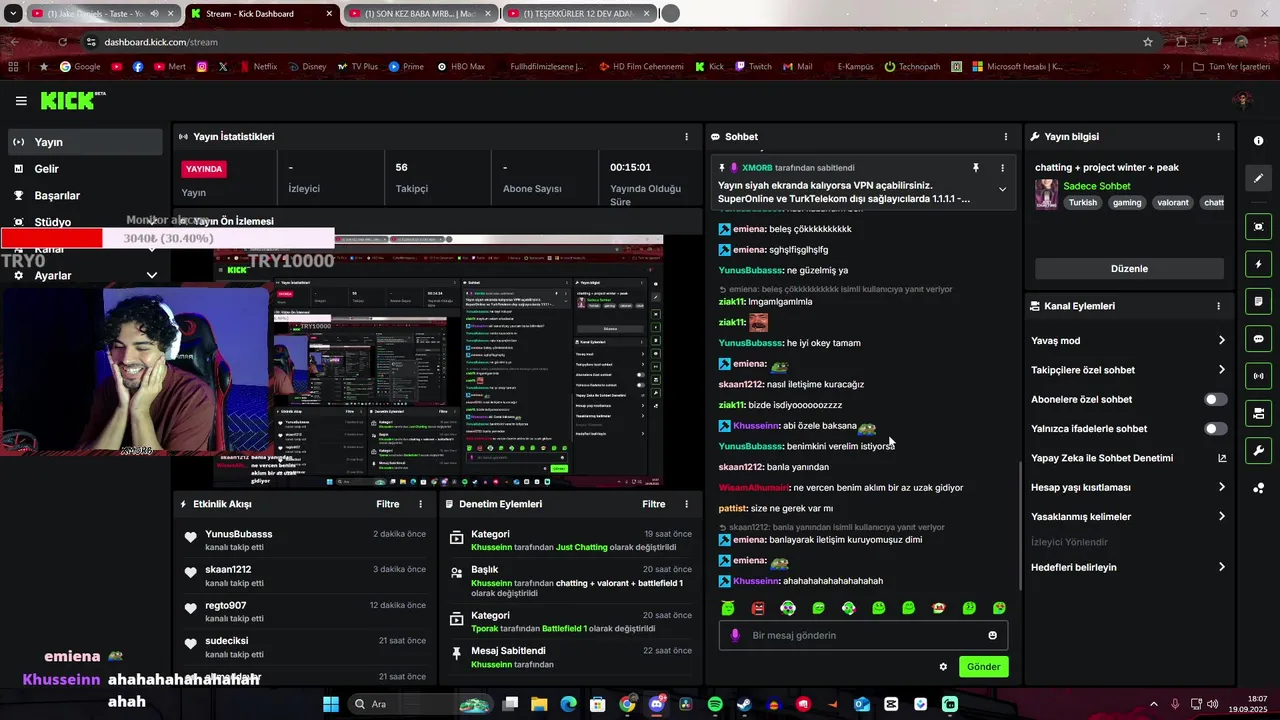This screenshot has width=1280, height=720.
Task: Switch to the SON KEZ BABA MRB browser tab
Action: [420, 14]
